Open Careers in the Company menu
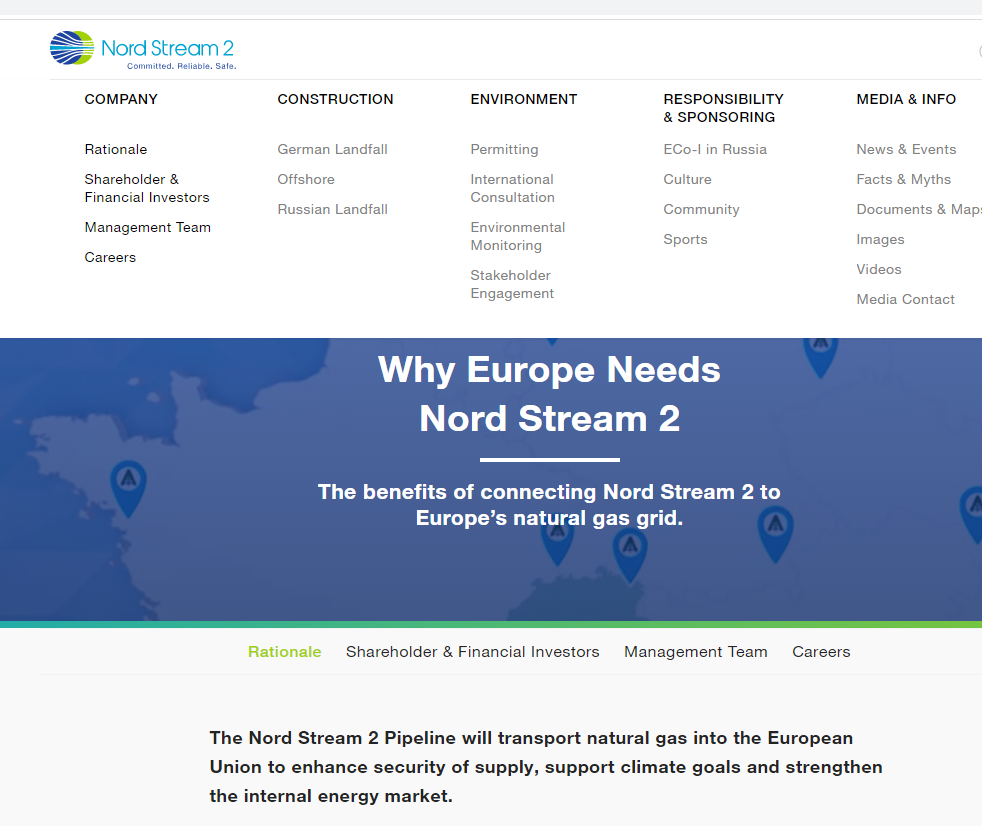This screenshot has height=826, width=982. point(110,257)
